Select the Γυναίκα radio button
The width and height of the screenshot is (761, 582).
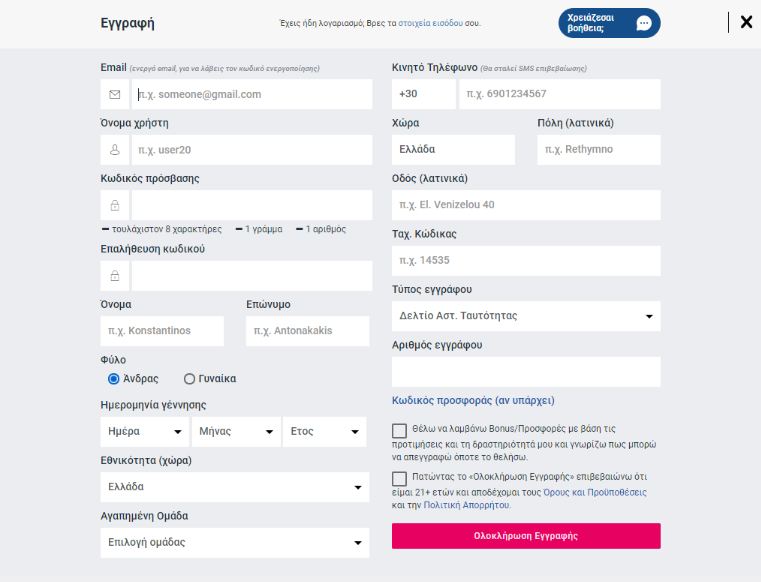click(189, 379)
